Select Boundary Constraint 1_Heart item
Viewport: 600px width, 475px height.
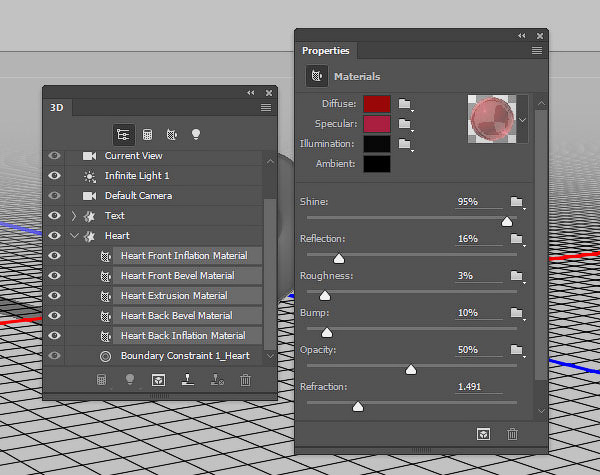(x=185, y=356)
